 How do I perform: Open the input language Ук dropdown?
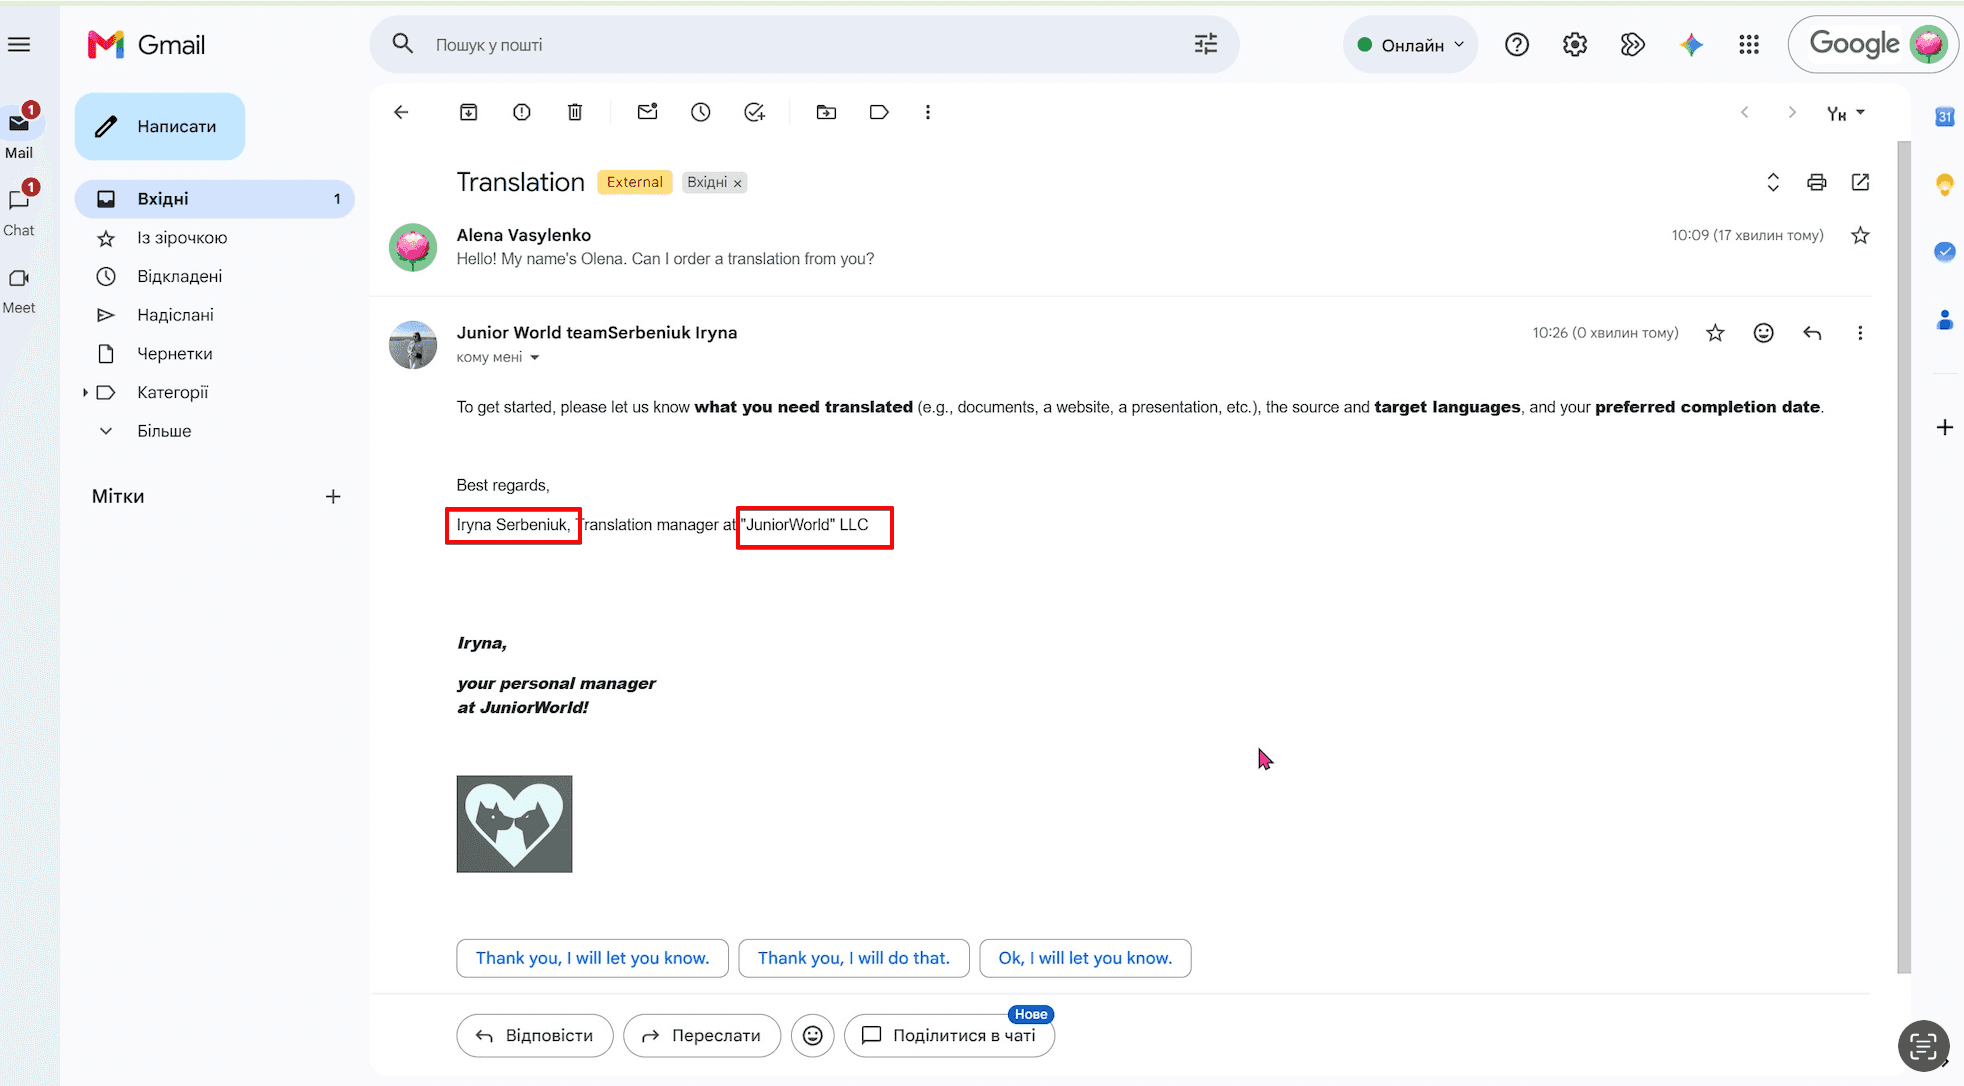click(1846, 113)
